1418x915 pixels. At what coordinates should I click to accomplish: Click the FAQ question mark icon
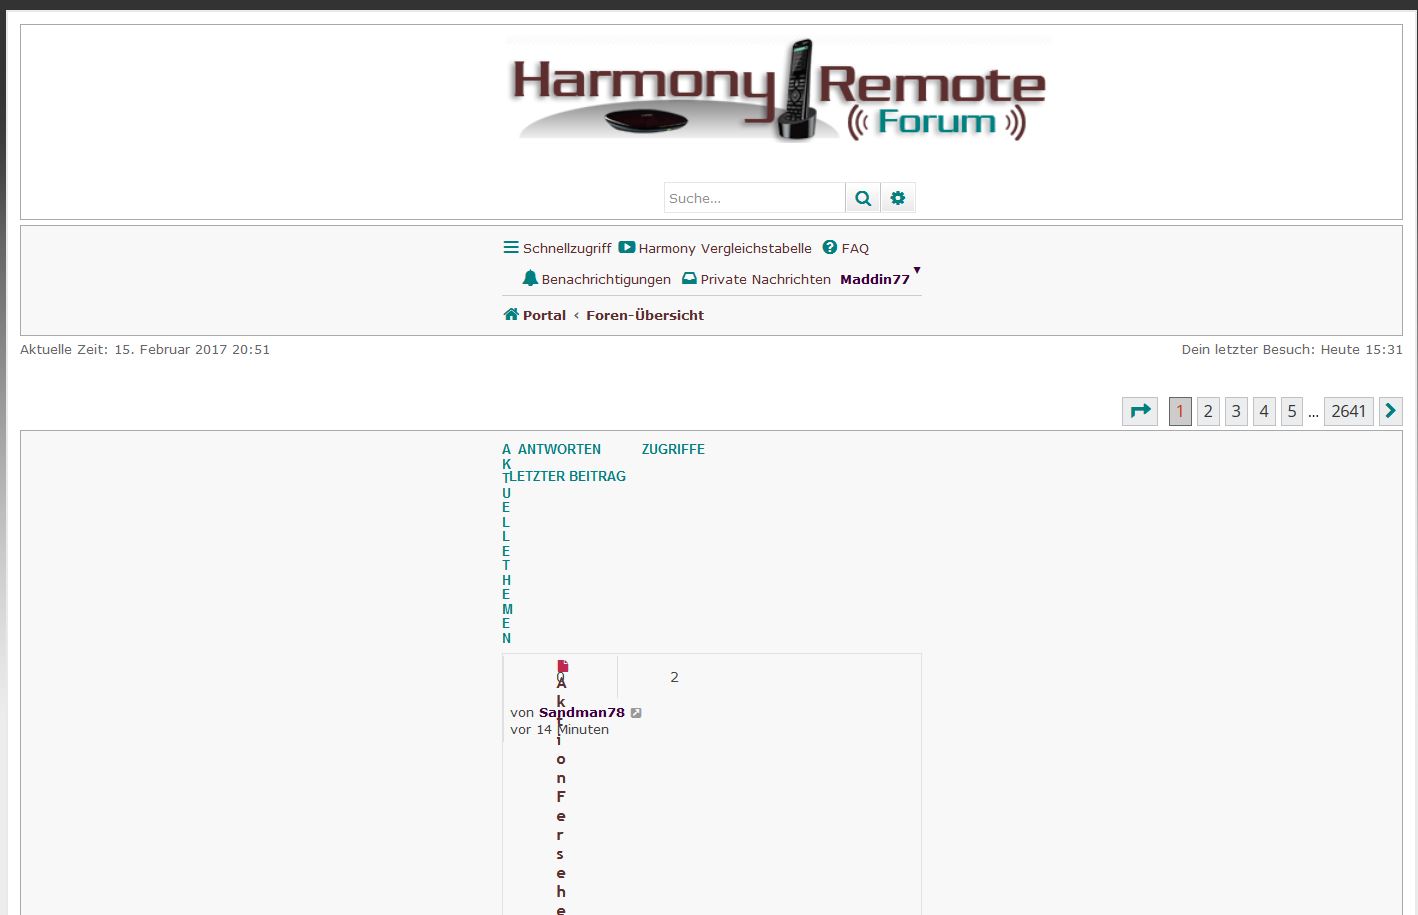830,248
